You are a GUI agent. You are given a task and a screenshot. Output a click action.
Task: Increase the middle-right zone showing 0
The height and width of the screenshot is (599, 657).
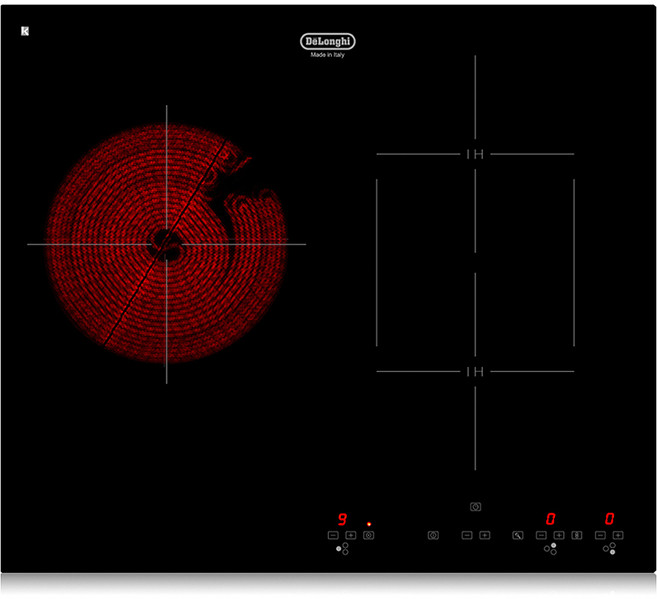coord(559,536)
